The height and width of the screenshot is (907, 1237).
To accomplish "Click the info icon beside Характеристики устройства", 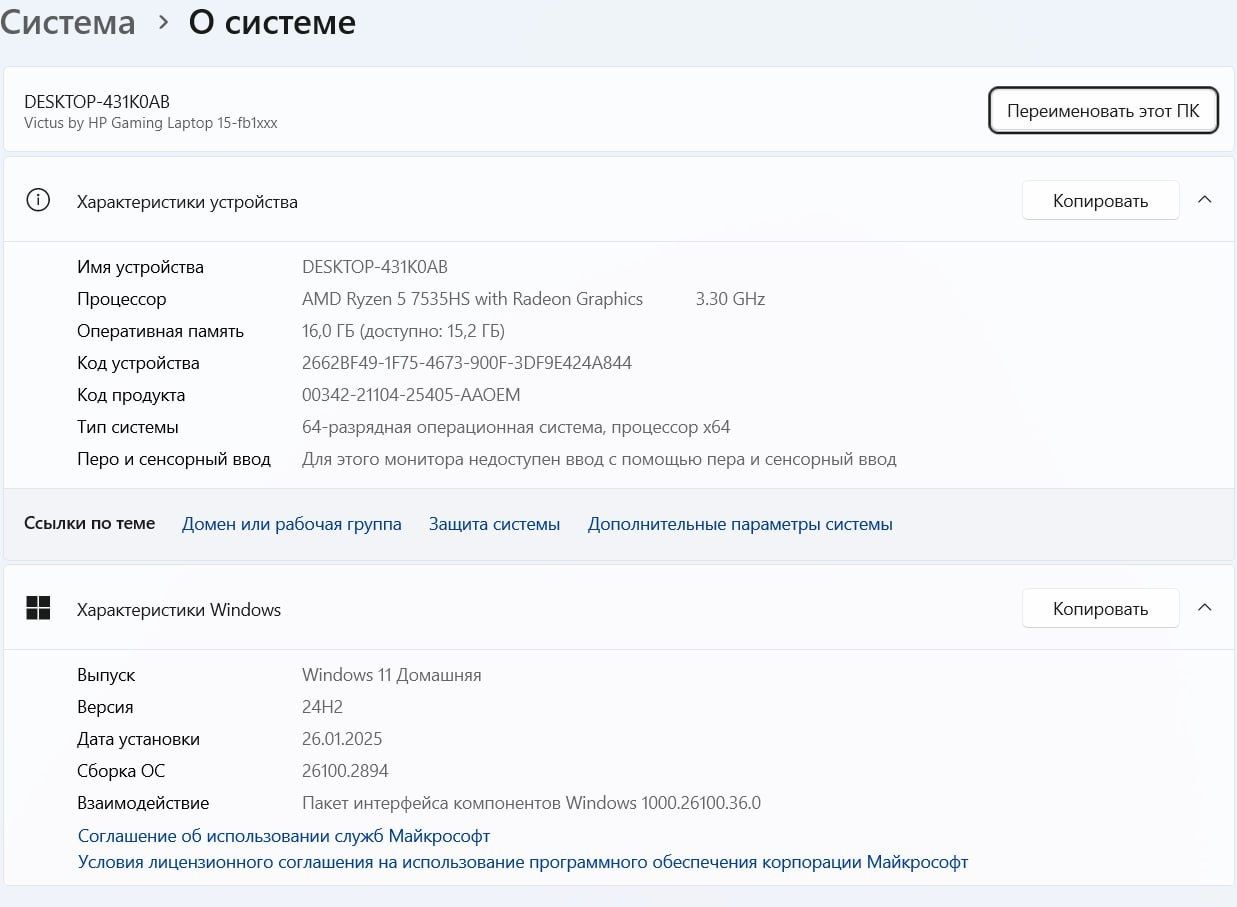I will pos(38,200).
